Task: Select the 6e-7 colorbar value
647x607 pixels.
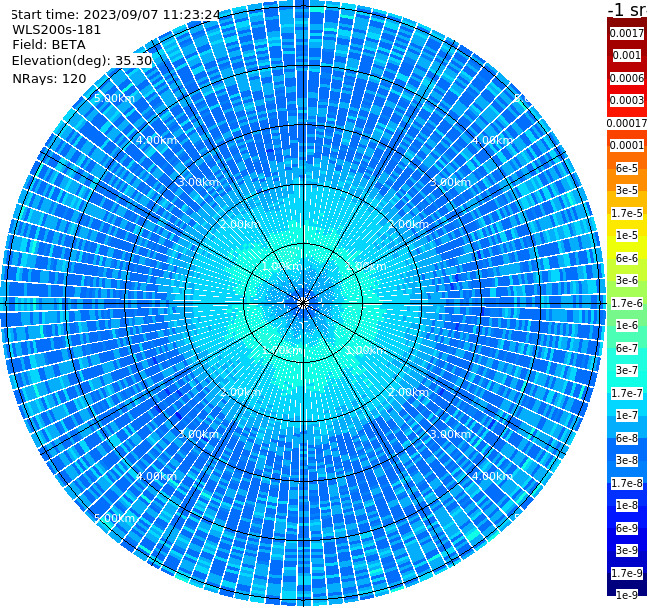Action: (x=627, y=348)
